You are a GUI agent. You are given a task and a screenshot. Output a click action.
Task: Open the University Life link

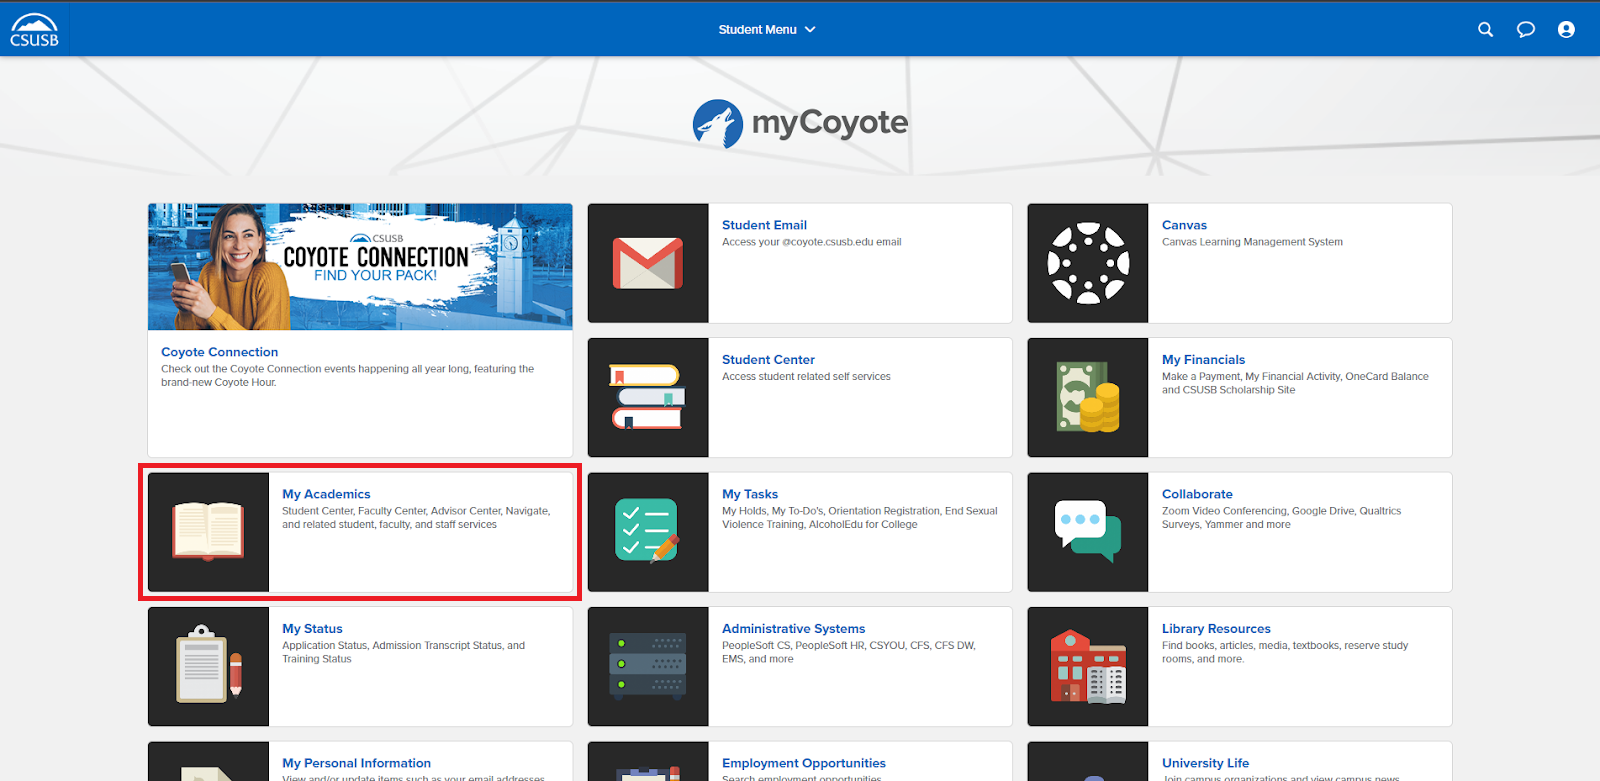[x=1205, y=763]
